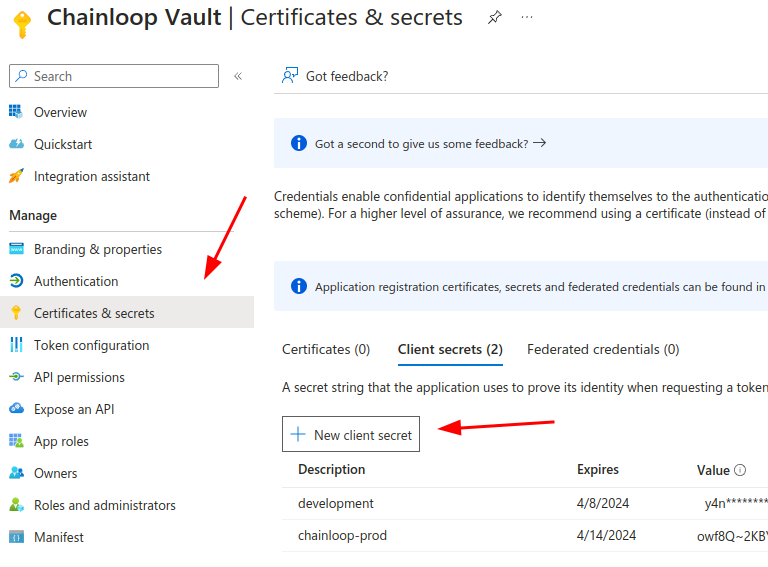Click the golden key Chainloop Vault icon

point(23,24)
